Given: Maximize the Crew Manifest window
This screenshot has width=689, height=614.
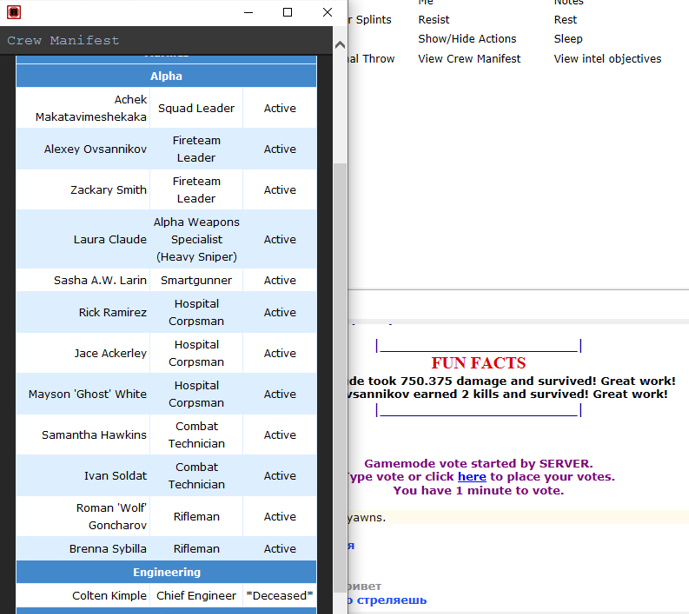Looking at the screenshot, I should tap(287, 13).
